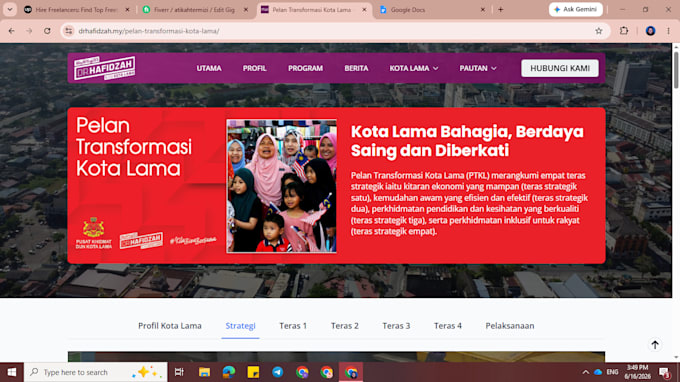Go back with the browser back arrow
The width and height of the screenshot is (680, 382).
[x=12, y=31]
